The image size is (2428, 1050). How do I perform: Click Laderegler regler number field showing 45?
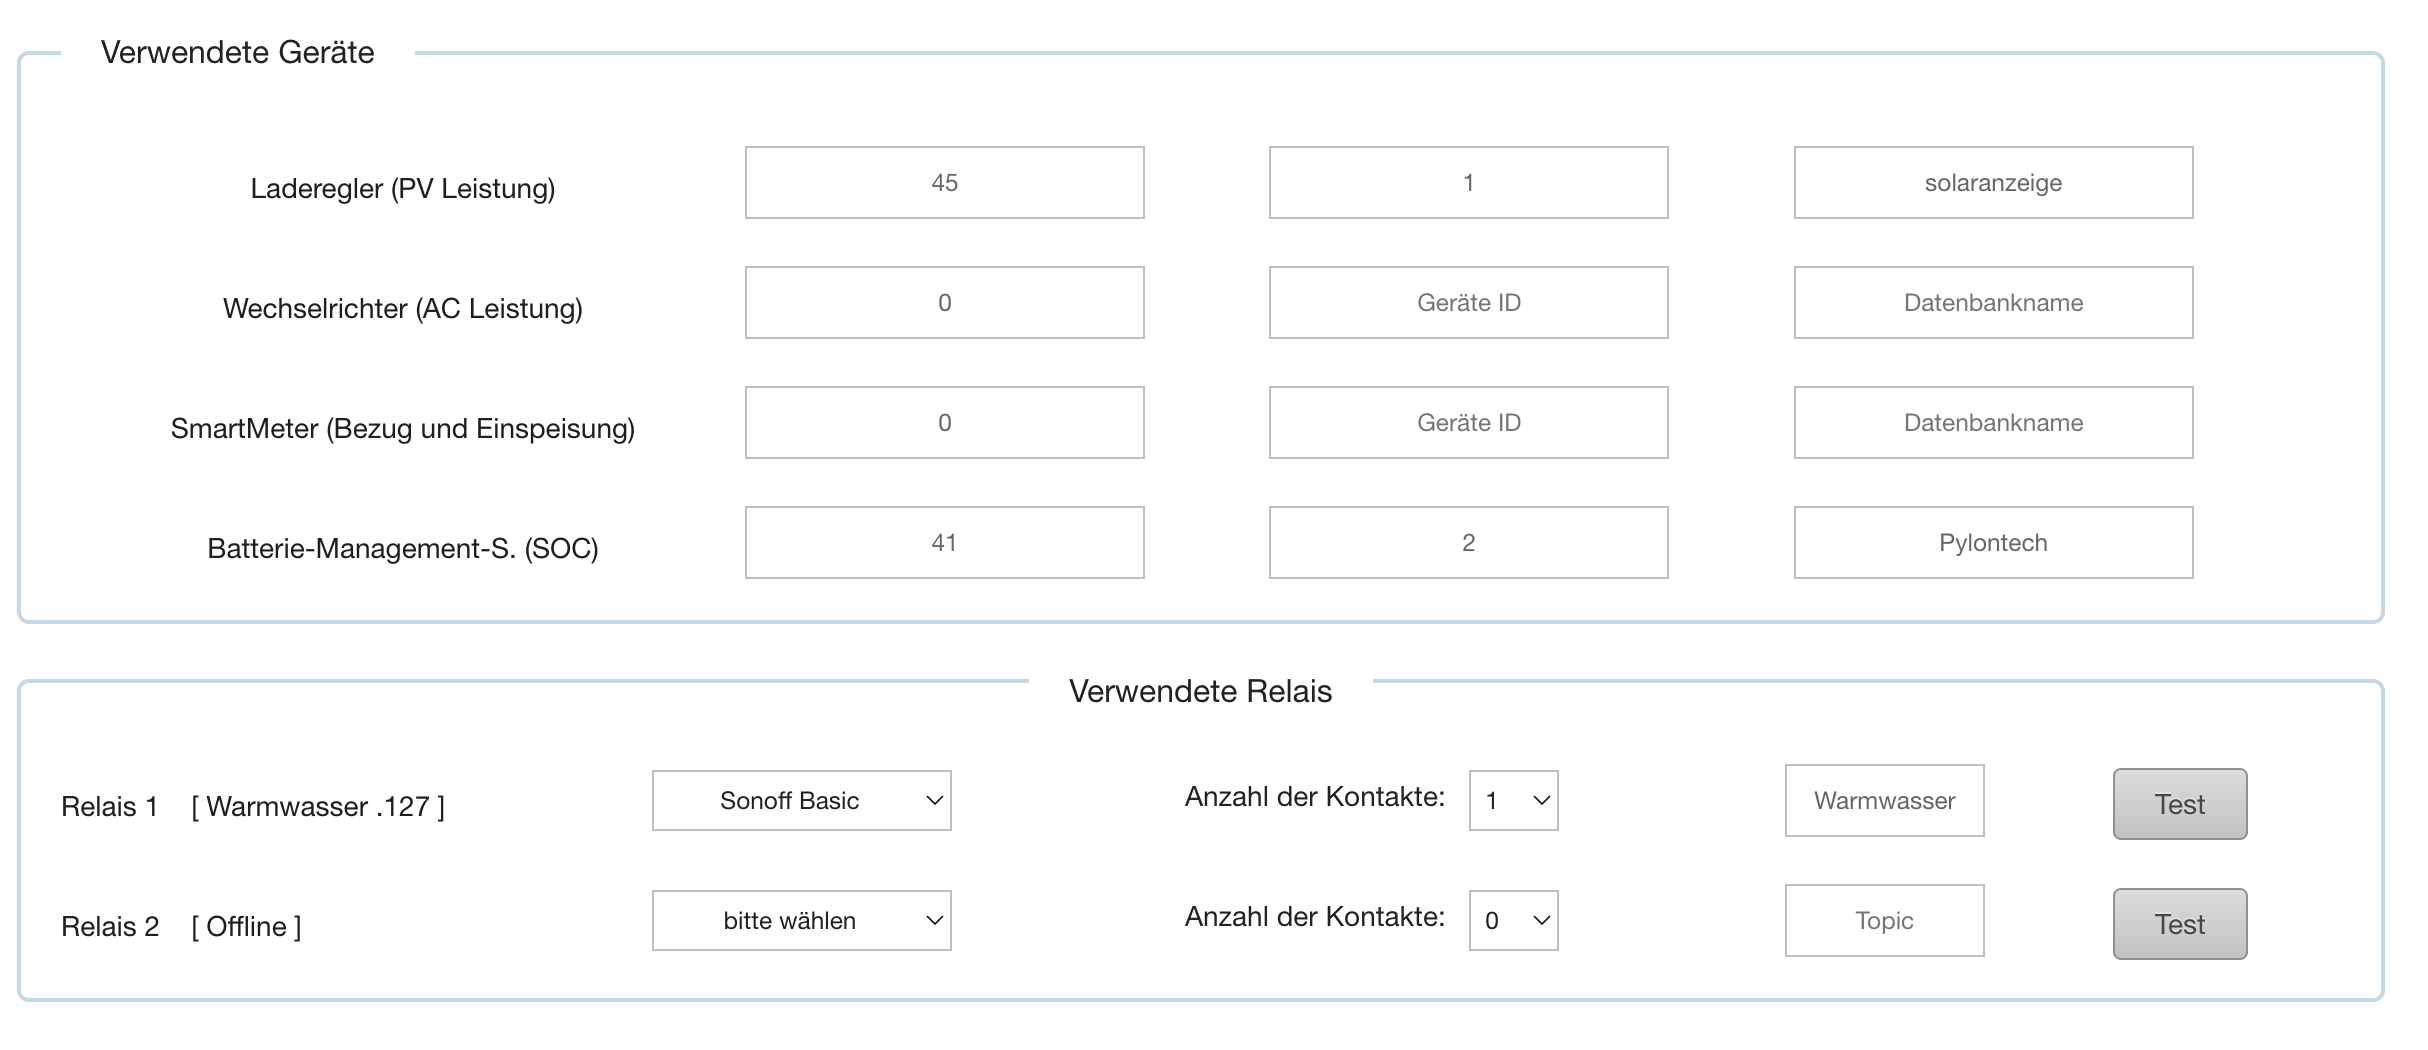pos(944,183)
